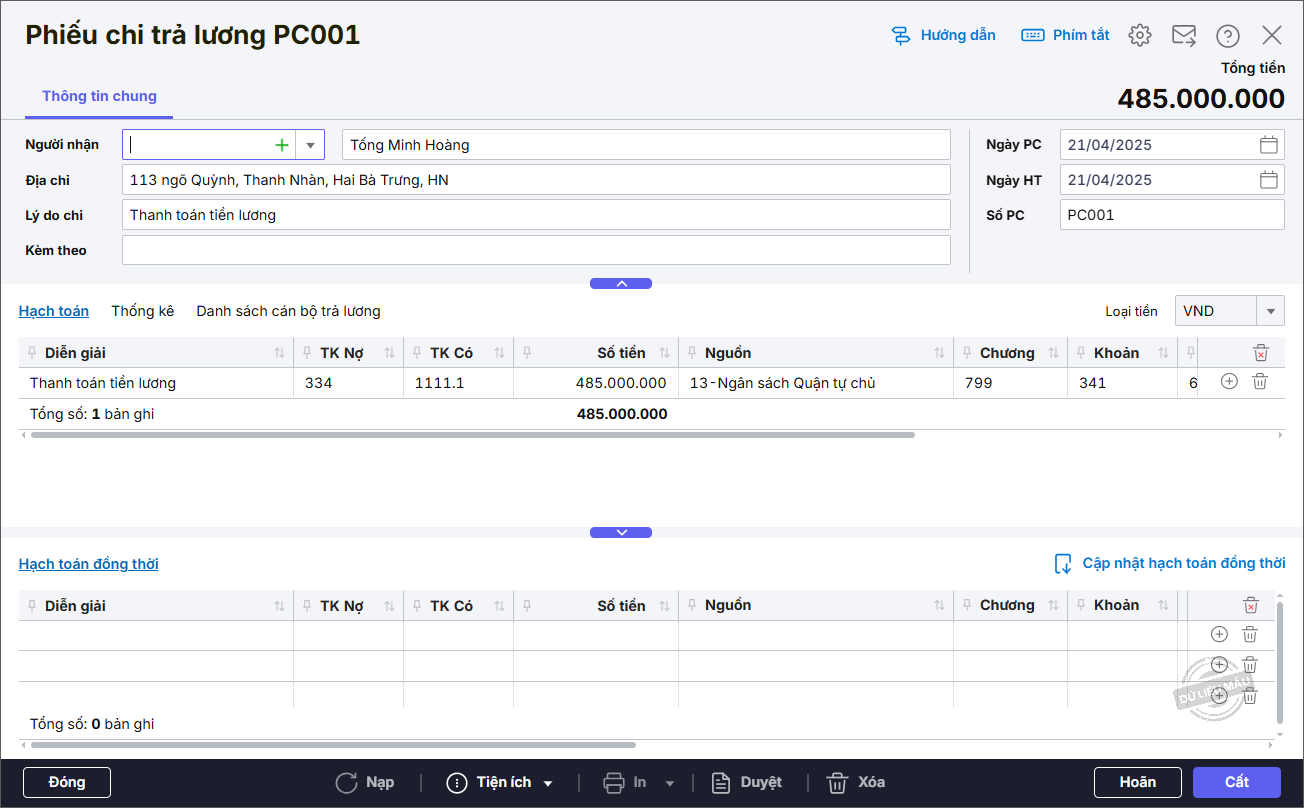
Task: Open the settings gear icon in header
Action: (1139, 36)
